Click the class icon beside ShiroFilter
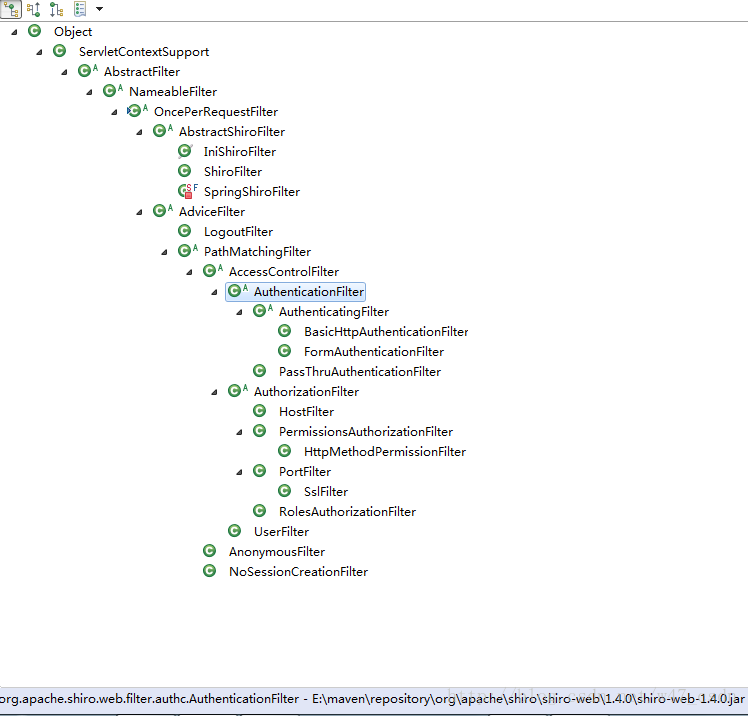The image size is (748, 716). click(185, 171)
